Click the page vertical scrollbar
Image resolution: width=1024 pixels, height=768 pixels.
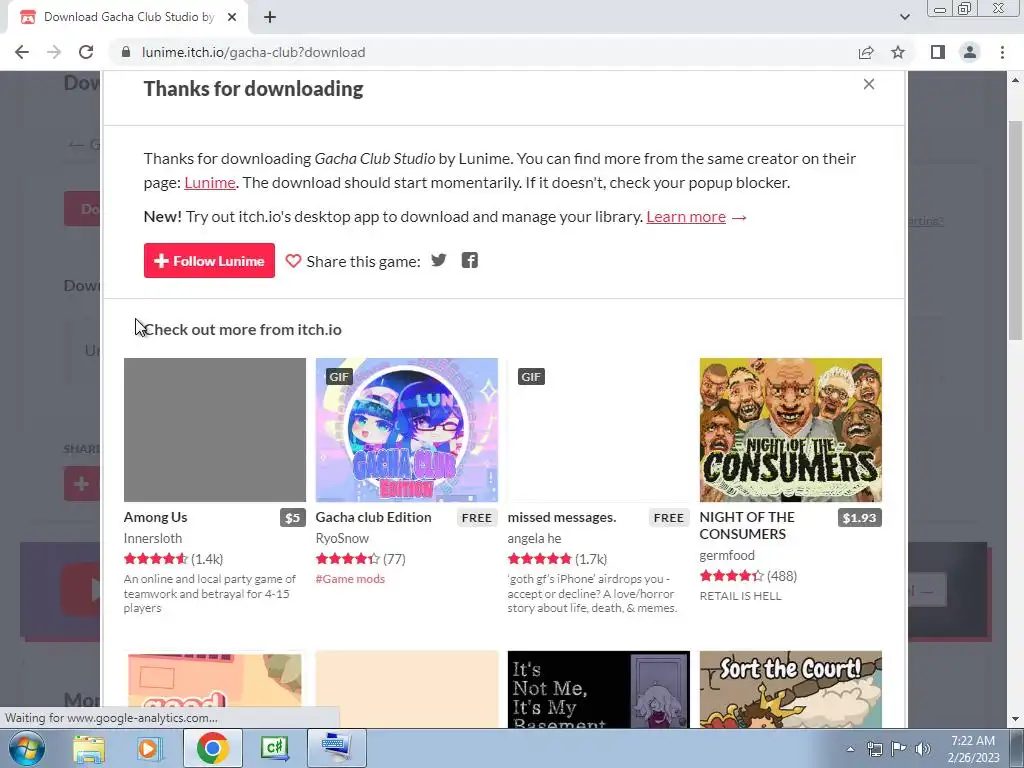[1015, 230]
